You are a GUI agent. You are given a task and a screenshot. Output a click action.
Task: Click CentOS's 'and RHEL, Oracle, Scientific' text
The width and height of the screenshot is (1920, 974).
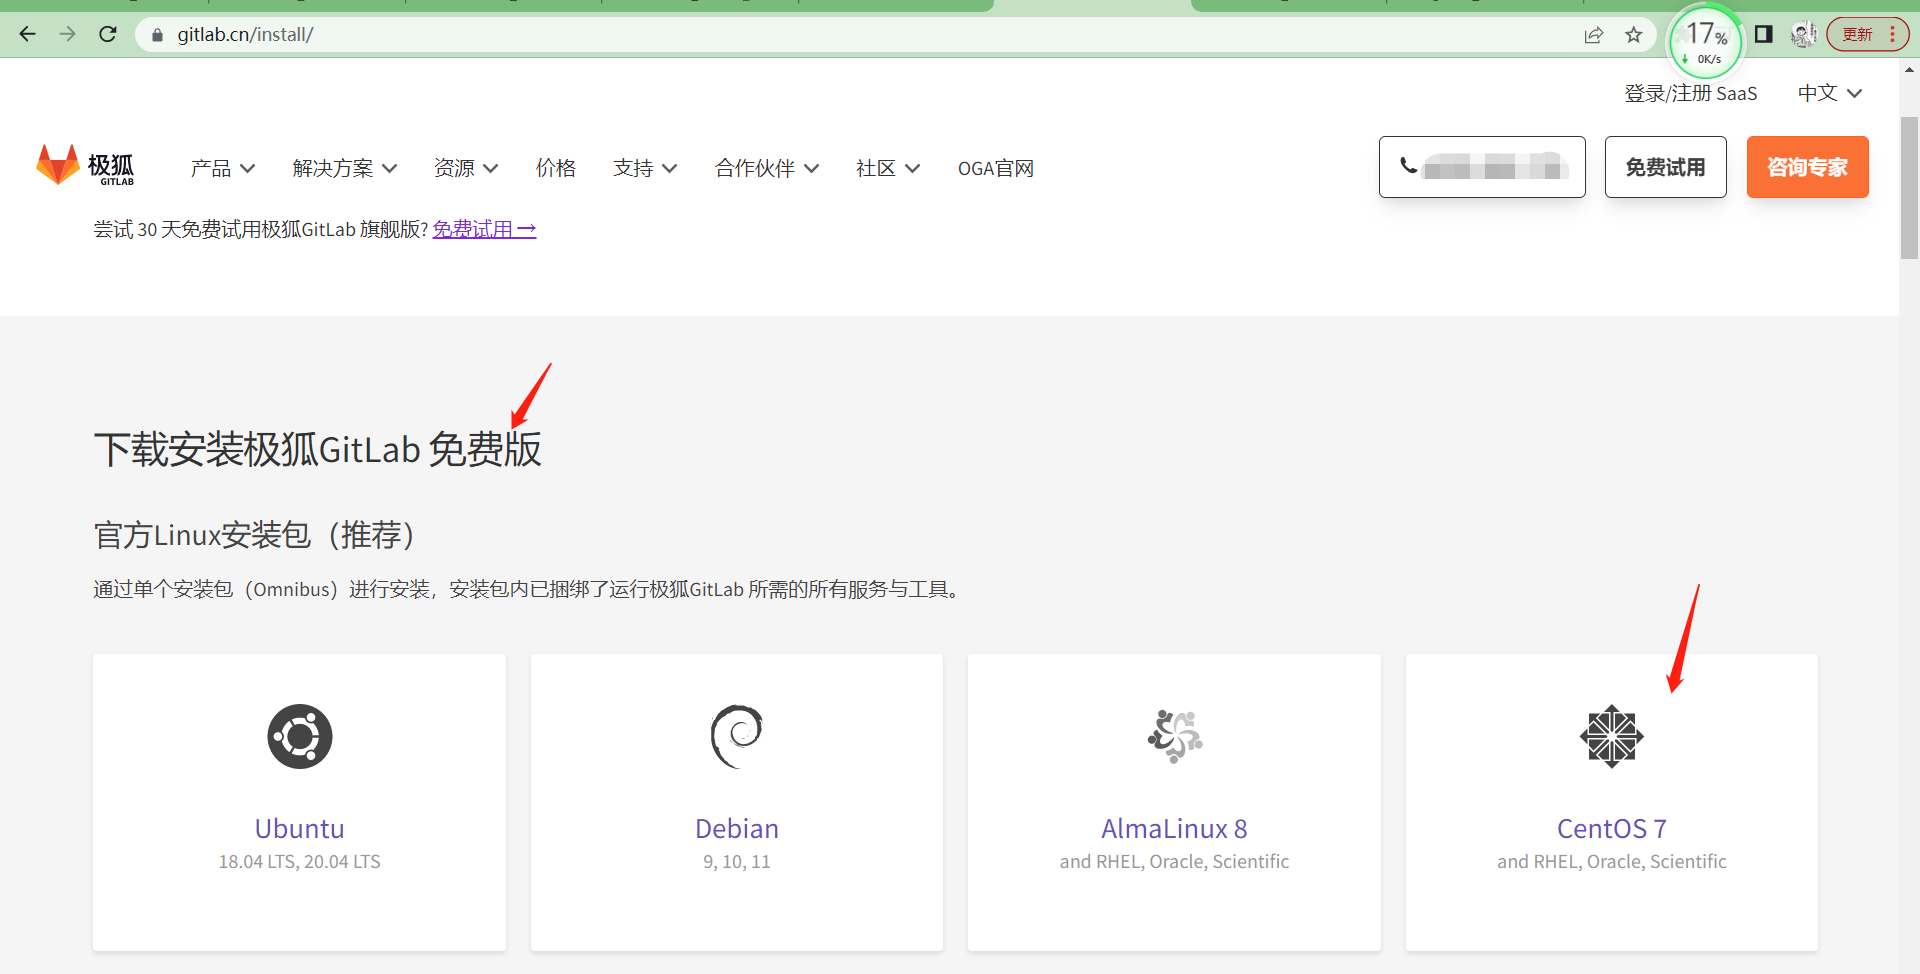point(1612,861)
